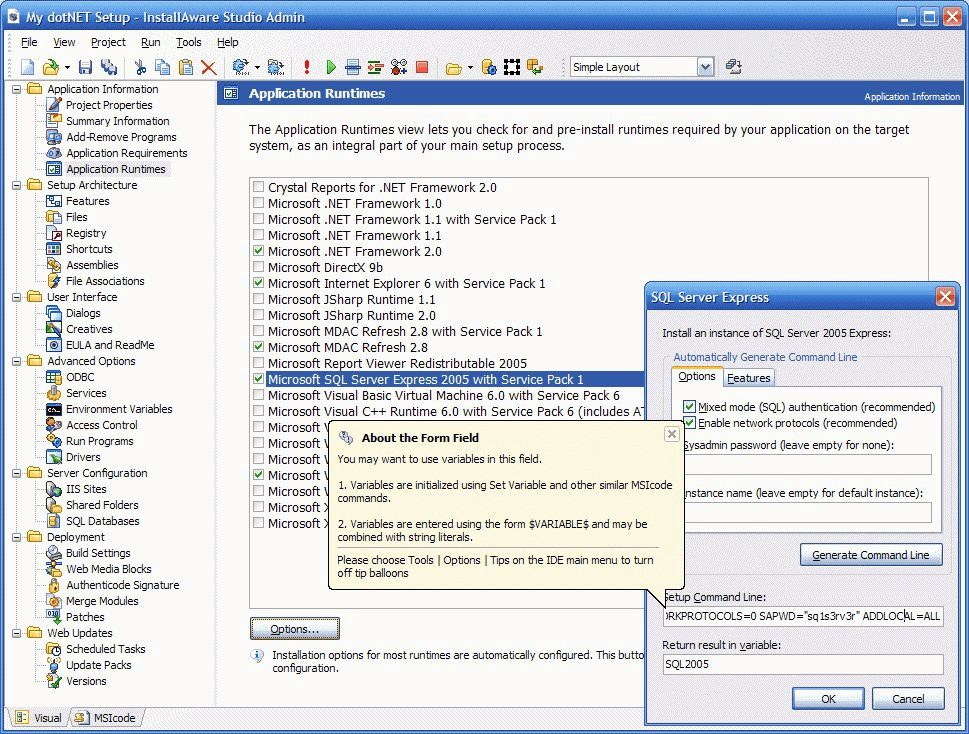969x734 pixels.
Task: Select Microsoft Report Viewer Redistributable 2005 row
Action: click(397, 363)
